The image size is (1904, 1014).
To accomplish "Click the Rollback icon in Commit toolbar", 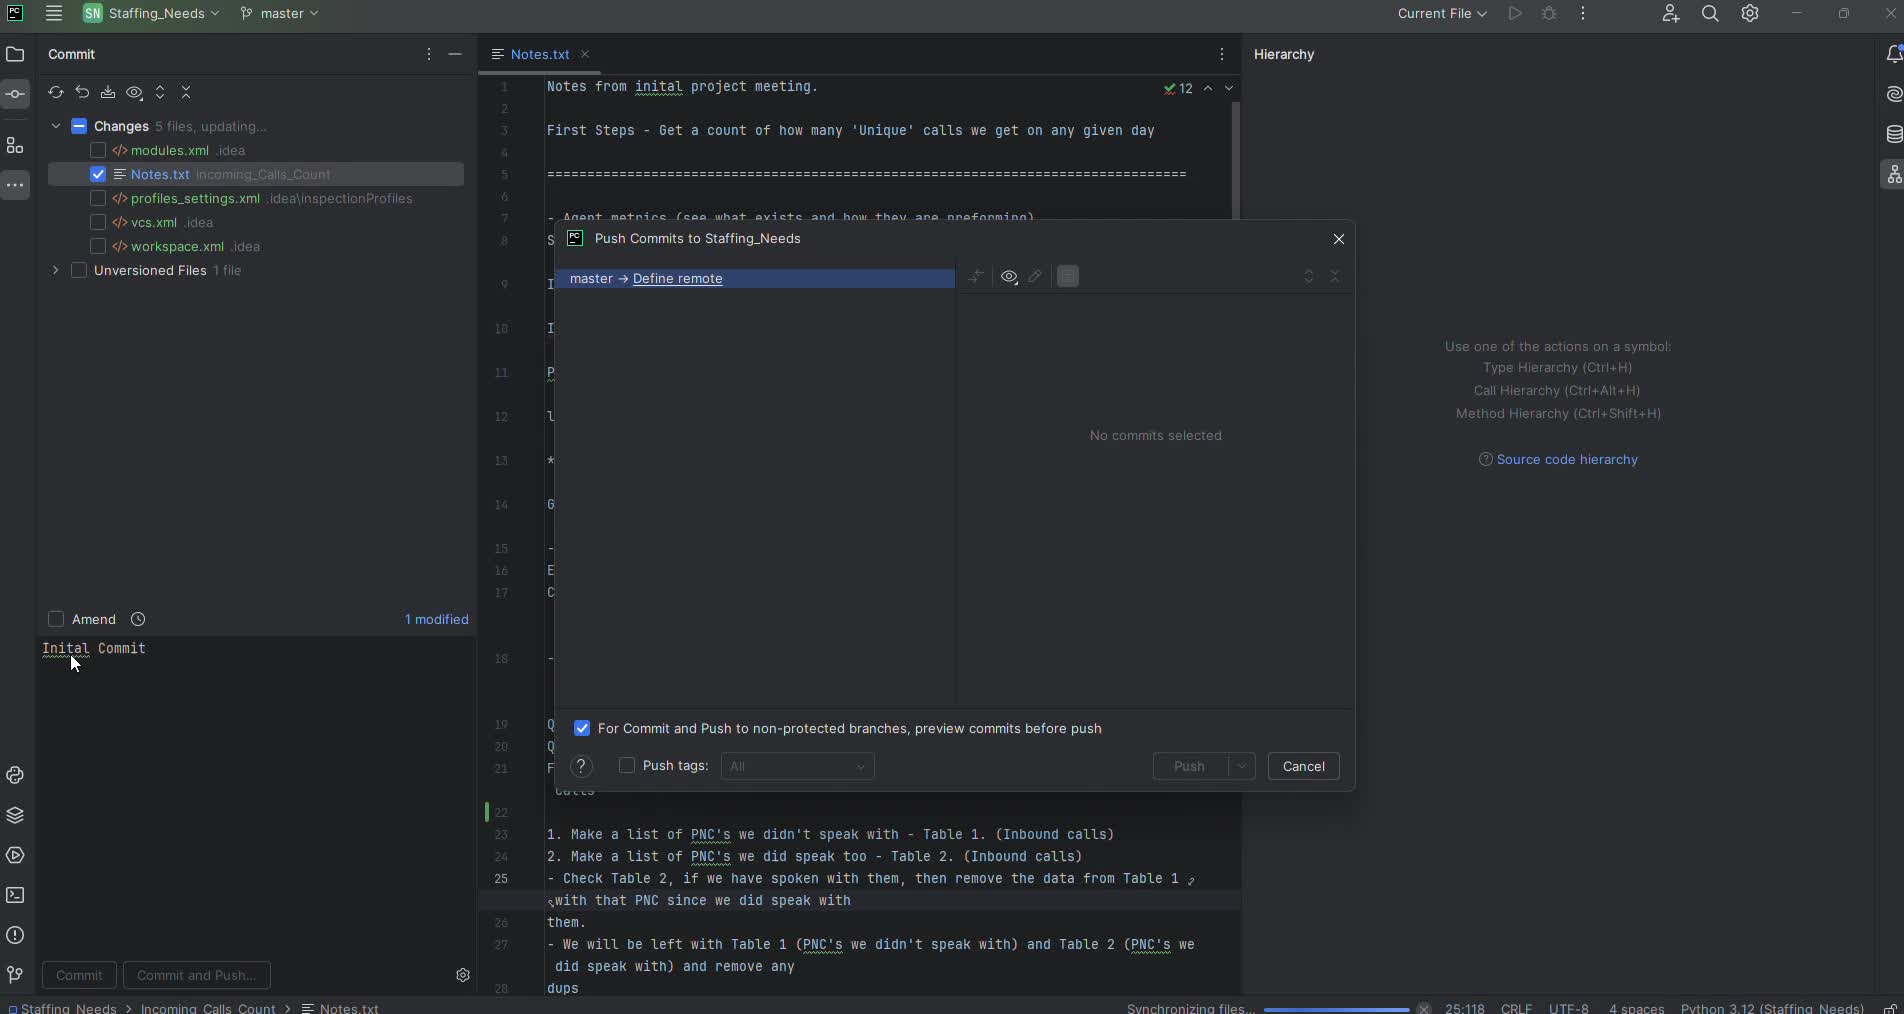I will [82, 93].
